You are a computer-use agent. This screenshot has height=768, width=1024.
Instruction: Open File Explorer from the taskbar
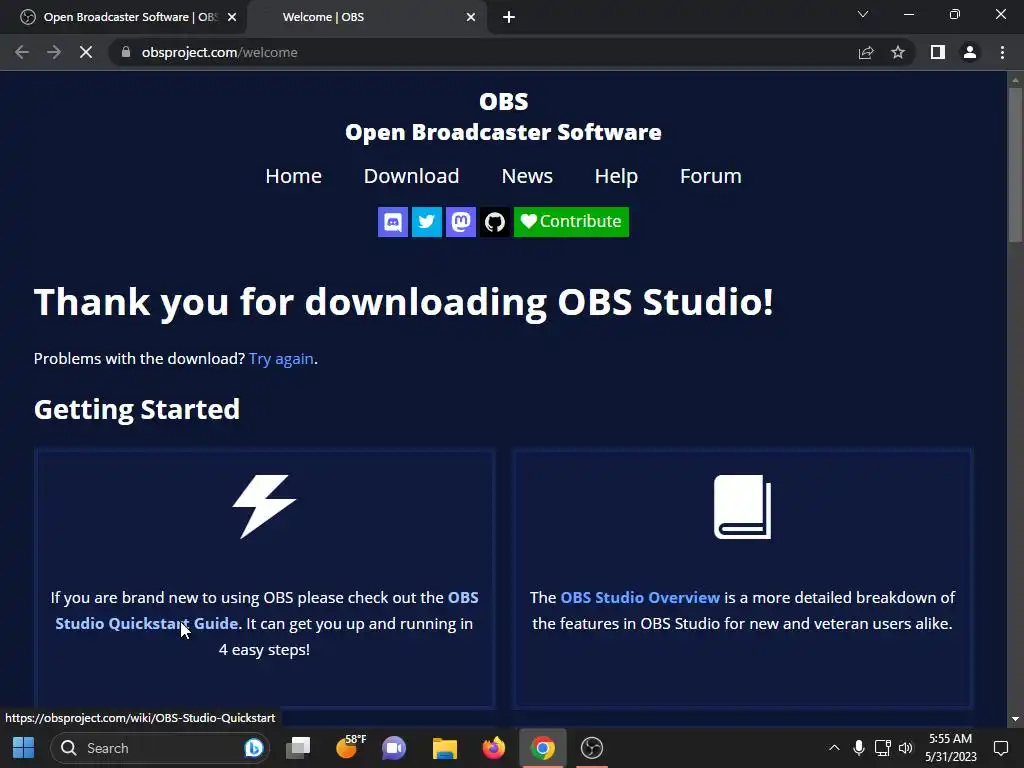[445, 748]
